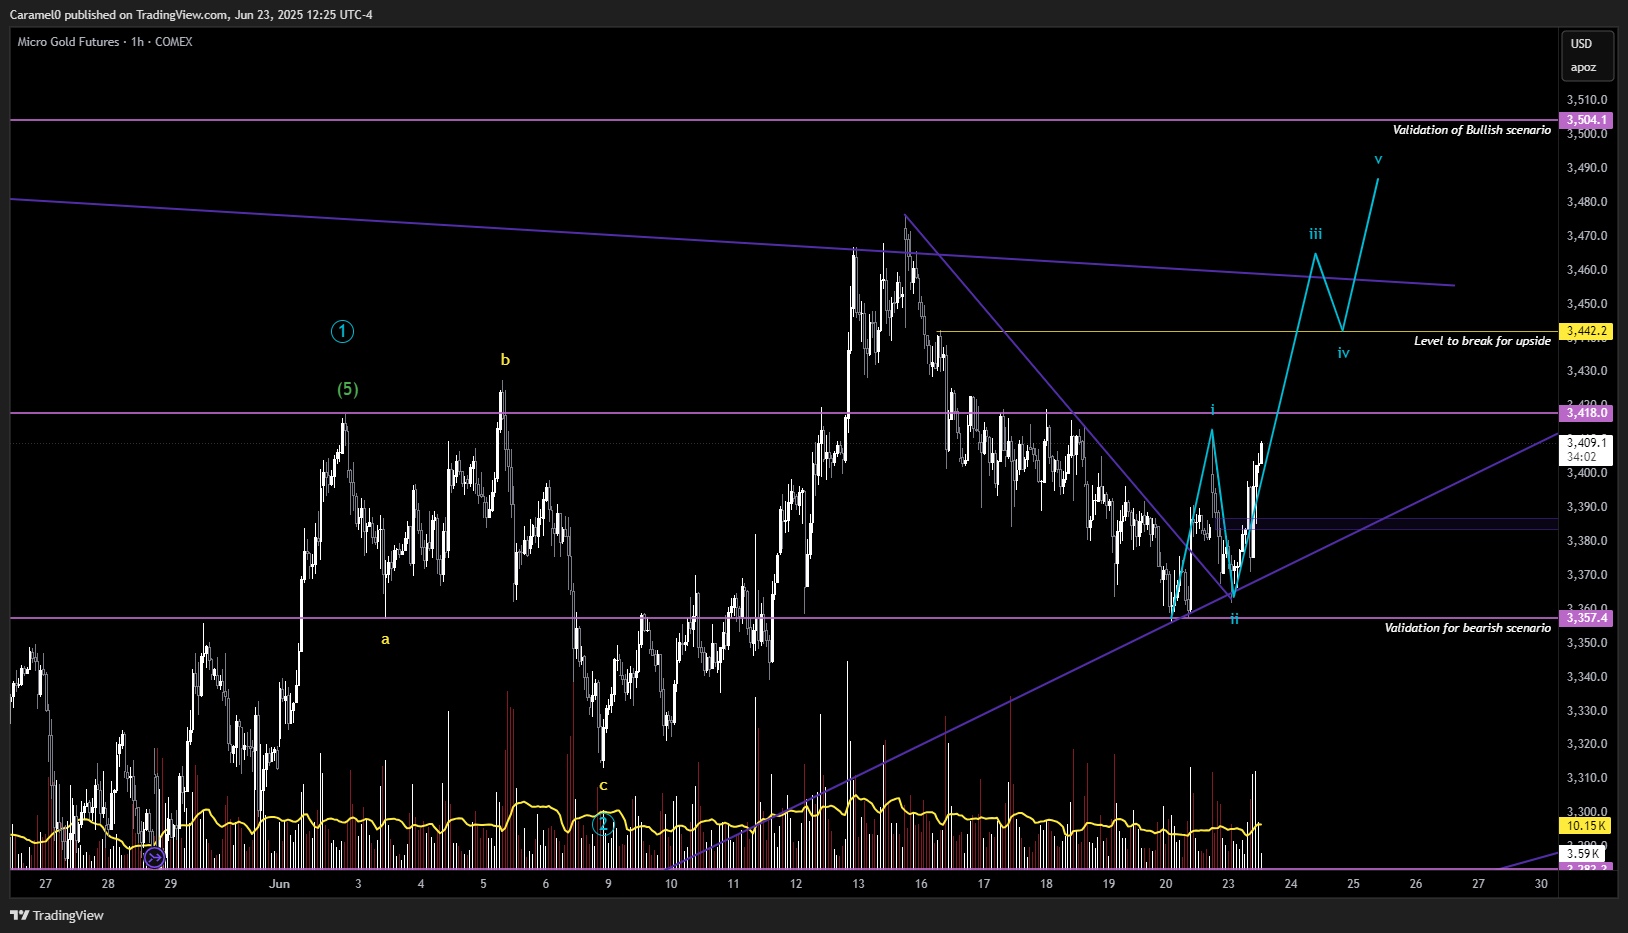The width and height of the screenshot is (1628, 933).
Task: Click the 3,418.0 purple price tag
Action: (1587, 413)
